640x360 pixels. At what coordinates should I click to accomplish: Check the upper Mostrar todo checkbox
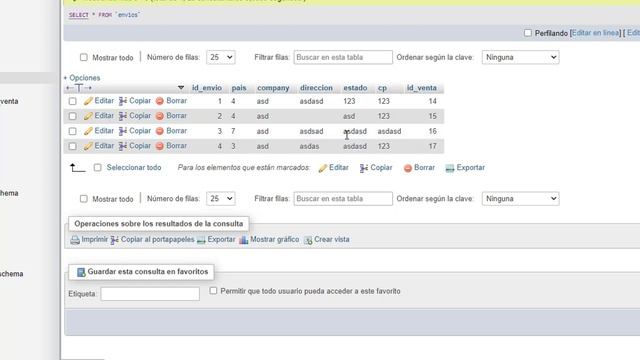click(84, 58)
